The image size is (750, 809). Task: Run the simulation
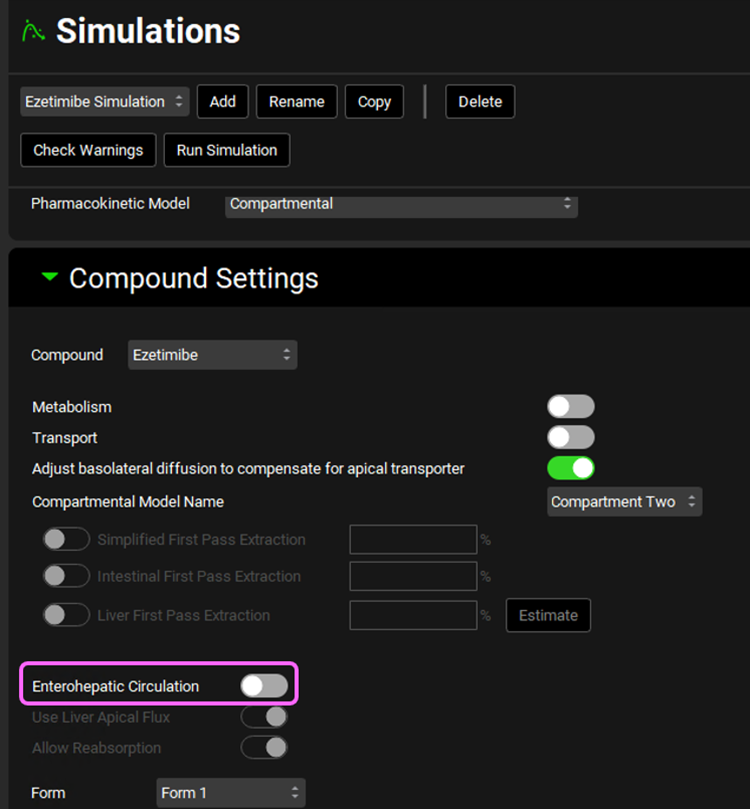227,150
